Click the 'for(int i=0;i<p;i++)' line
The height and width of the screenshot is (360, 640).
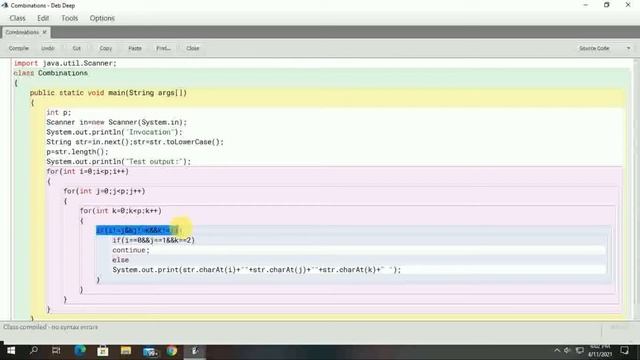pyautogui.click(x=88, y=171)
